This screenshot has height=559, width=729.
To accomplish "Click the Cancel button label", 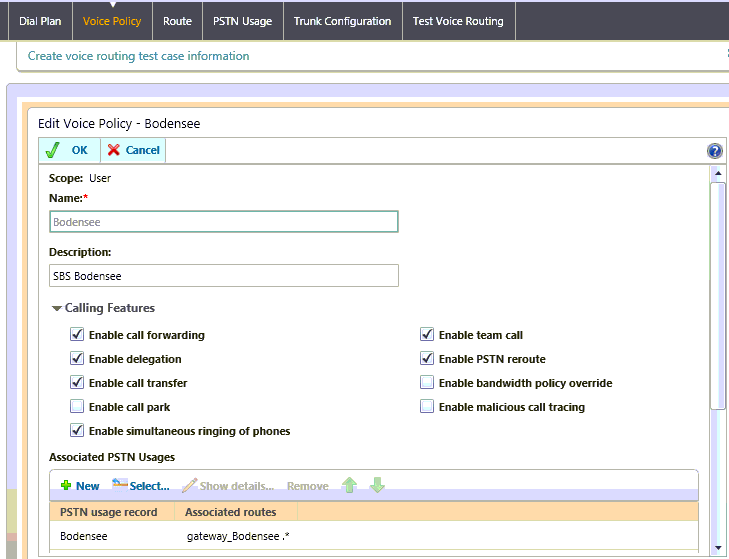I will 142,150.
